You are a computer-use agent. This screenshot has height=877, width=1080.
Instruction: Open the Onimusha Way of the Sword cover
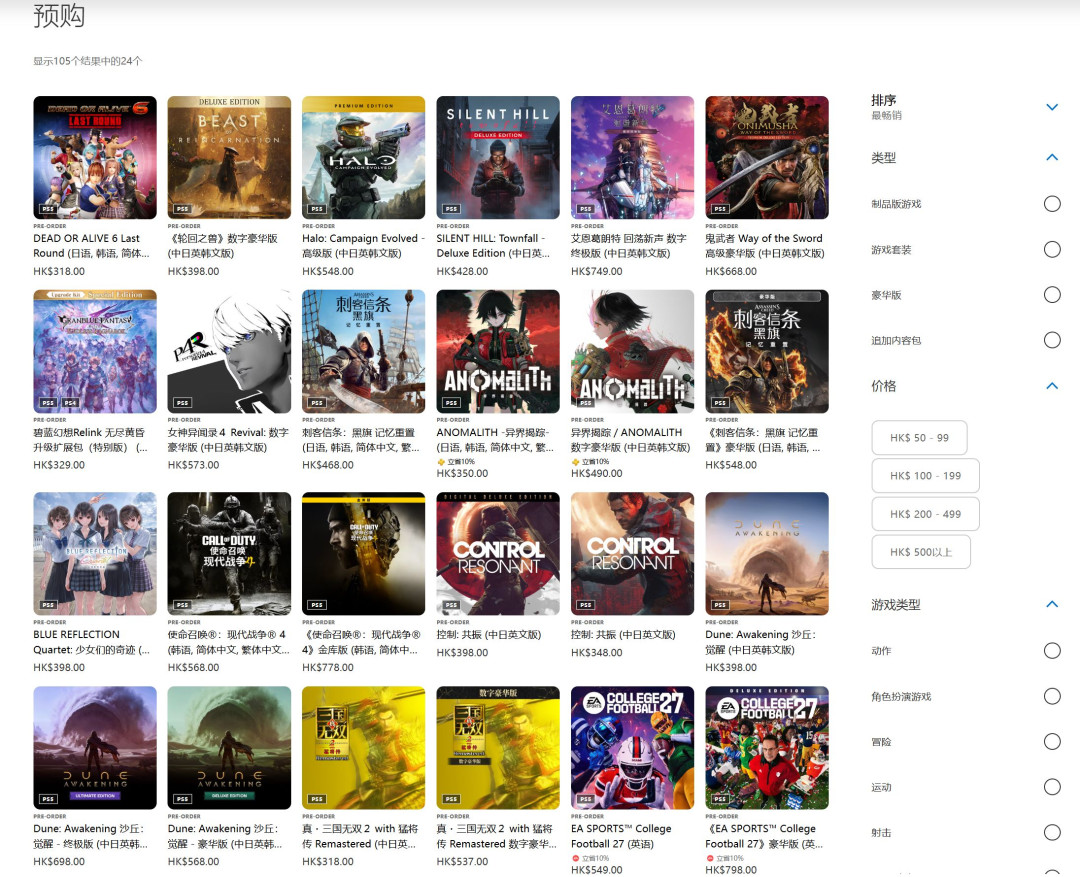tap(767, 158)
